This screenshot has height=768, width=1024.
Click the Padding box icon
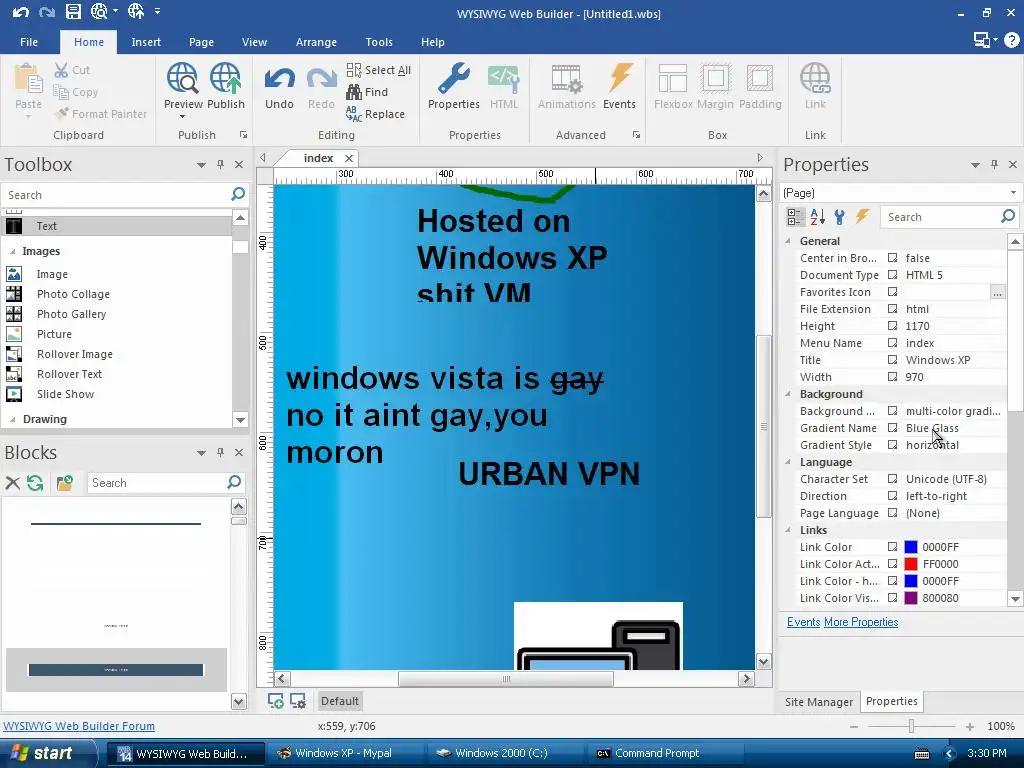760,79
